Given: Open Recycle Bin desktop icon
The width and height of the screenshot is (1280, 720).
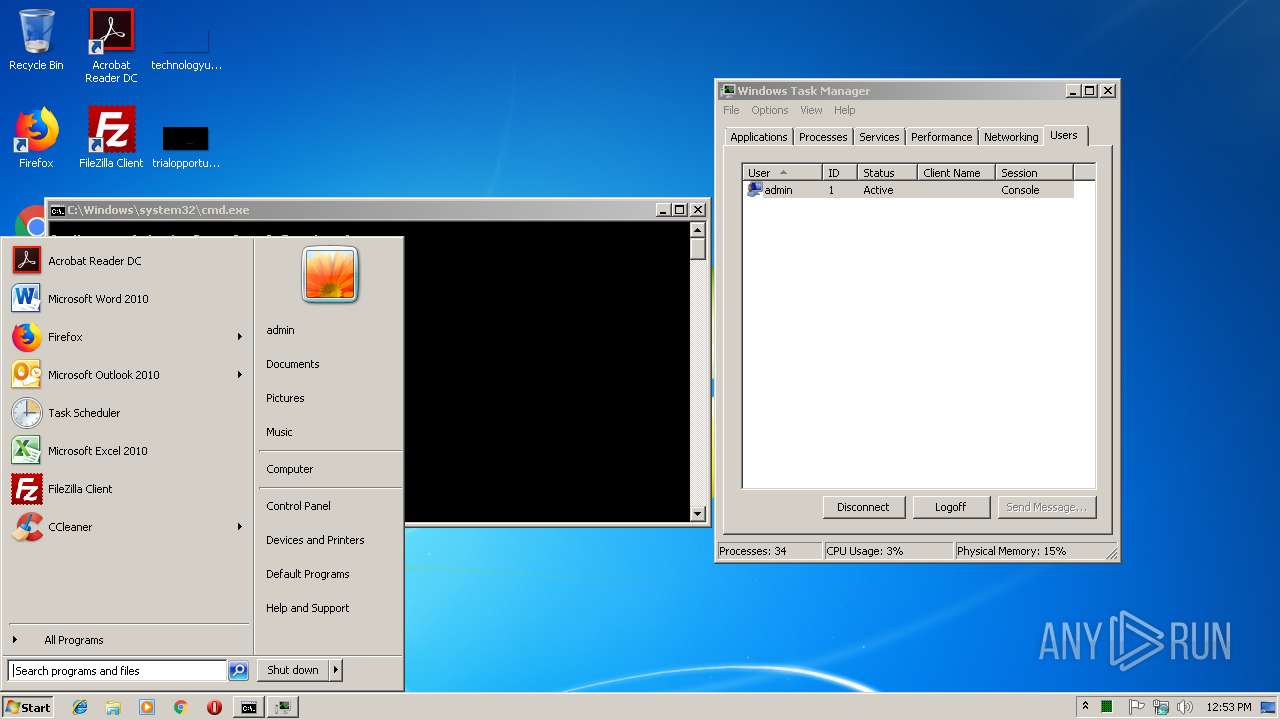Looking at the screenshot, I should coord(36,40).
